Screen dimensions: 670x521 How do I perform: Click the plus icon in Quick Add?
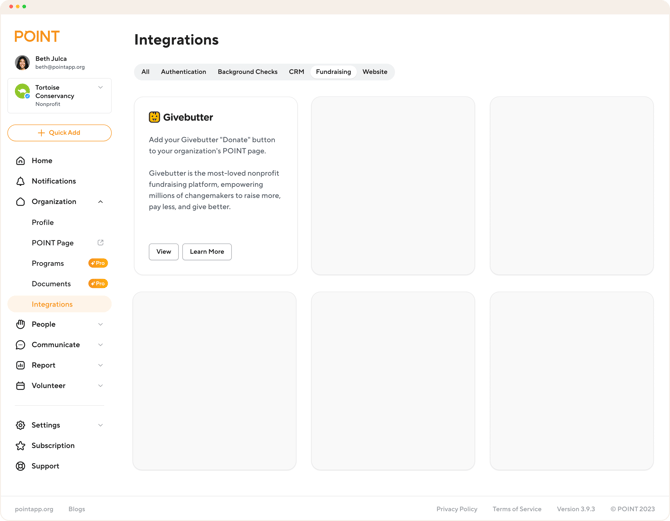[41, 133]
